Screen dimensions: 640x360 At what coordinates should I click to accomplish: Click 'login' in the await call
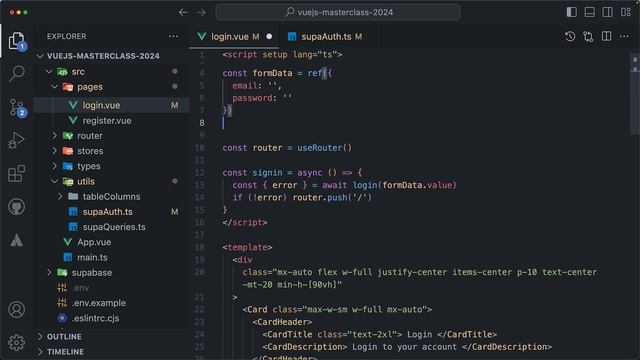coord(365,185)
